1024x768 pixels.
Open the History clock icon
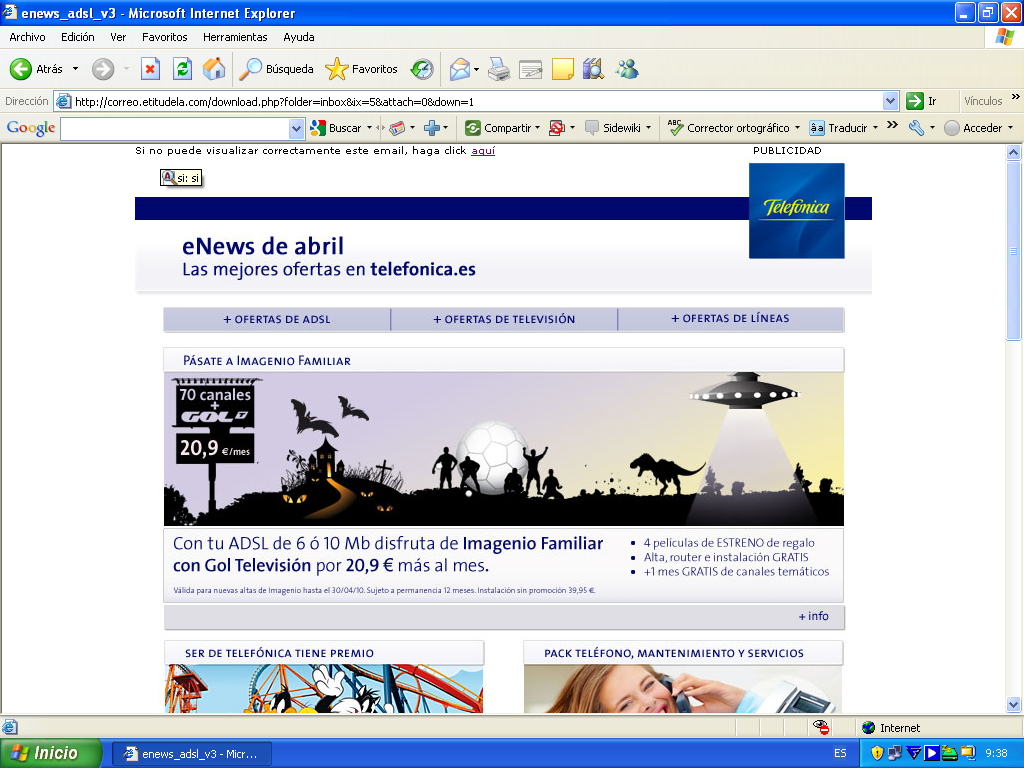[422, 69]
